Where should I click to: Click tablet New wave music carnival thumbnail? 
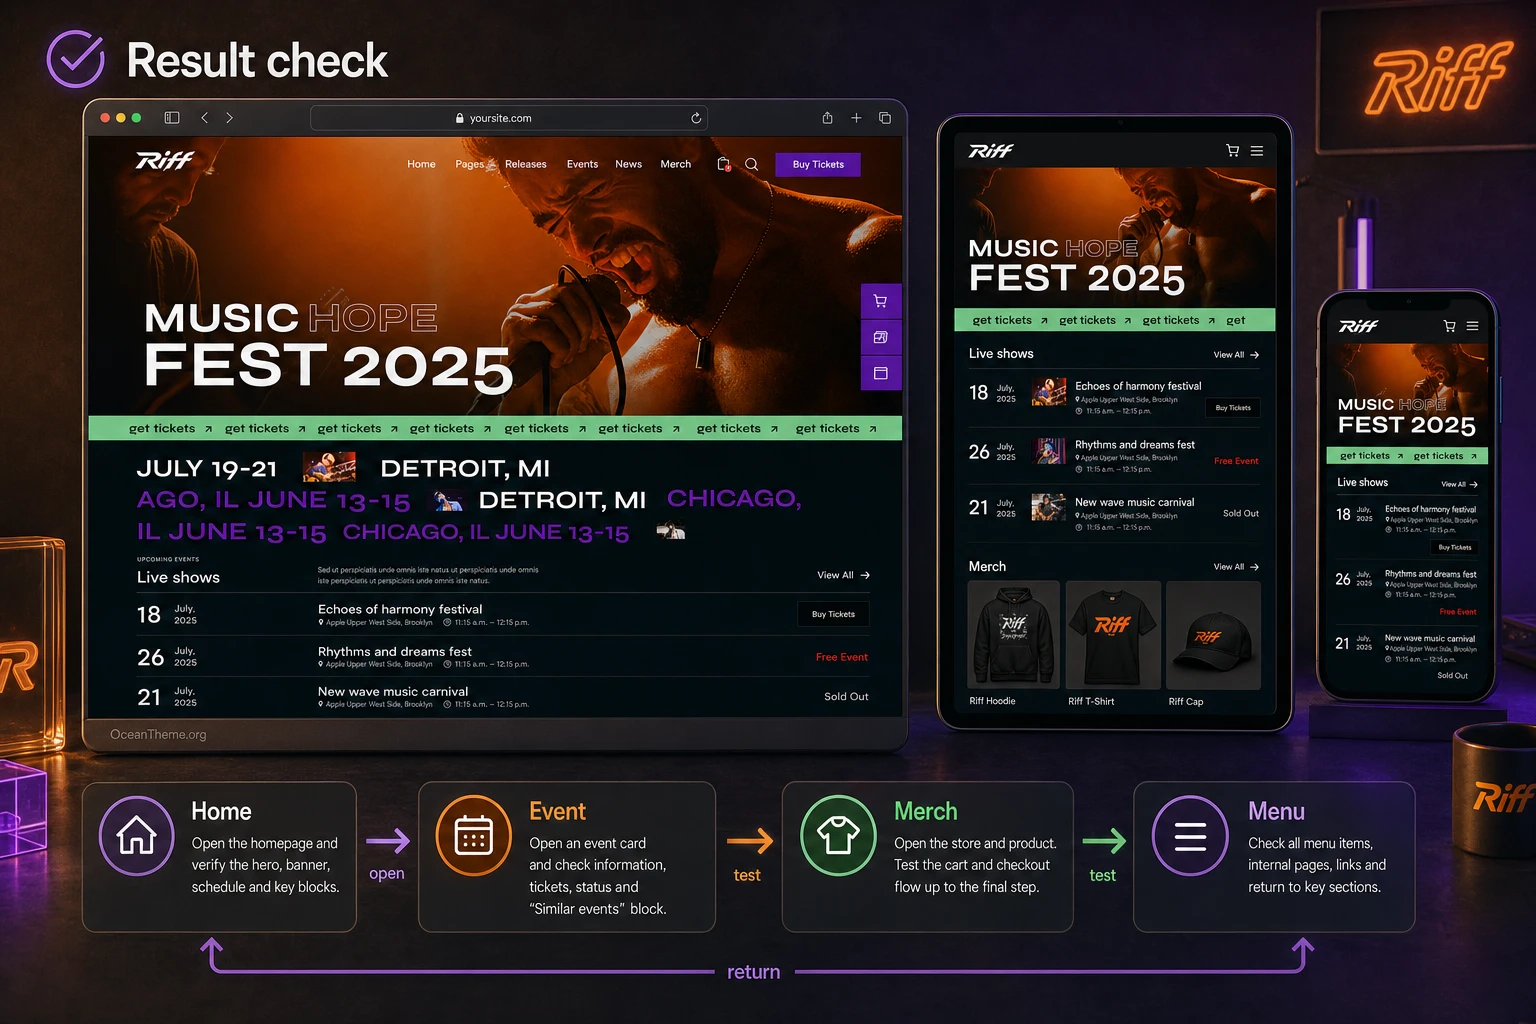1049,507
